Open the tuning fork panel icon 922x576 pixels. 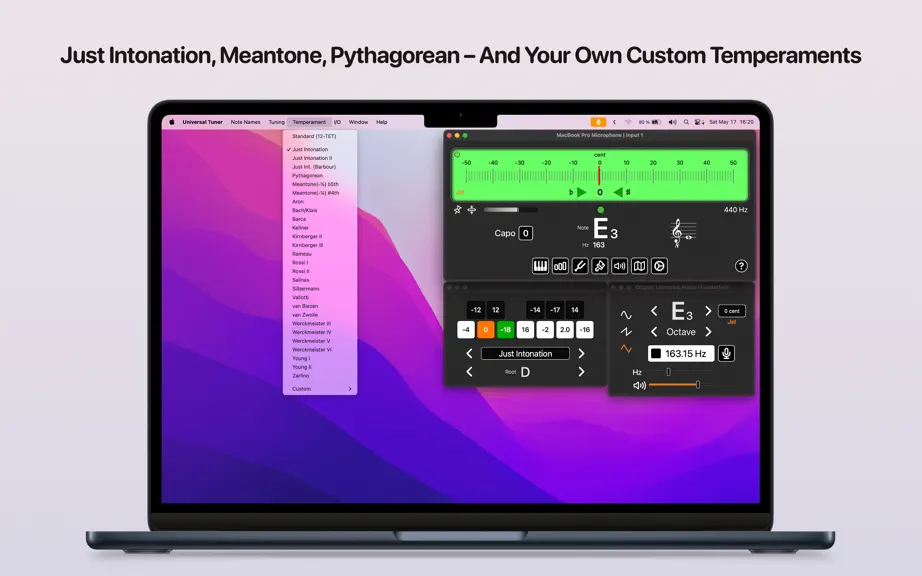(x=580, y=266)
